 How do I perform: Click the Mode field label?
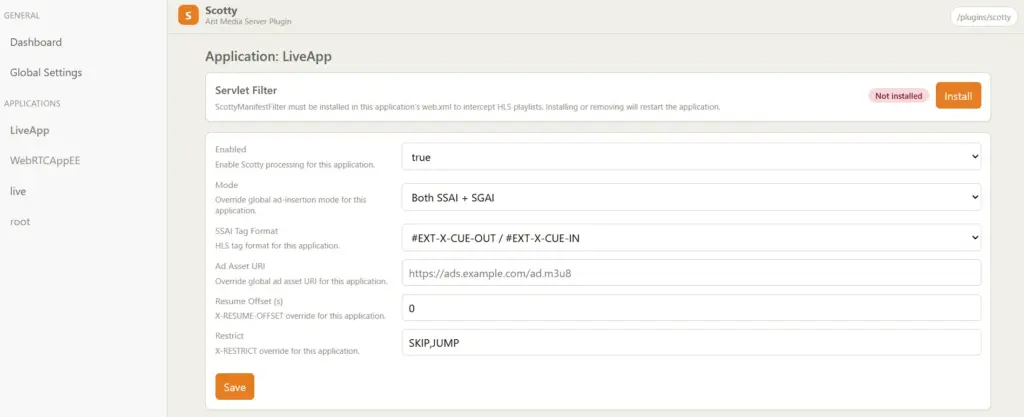[227, 185]
